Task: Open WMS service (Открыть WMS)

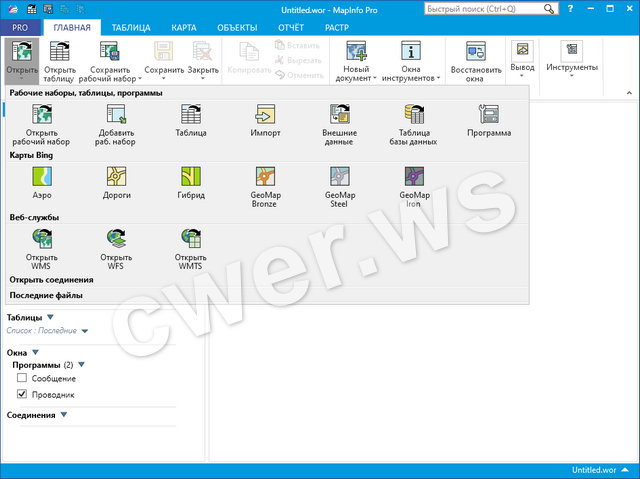Action: (x=43, y=245)
